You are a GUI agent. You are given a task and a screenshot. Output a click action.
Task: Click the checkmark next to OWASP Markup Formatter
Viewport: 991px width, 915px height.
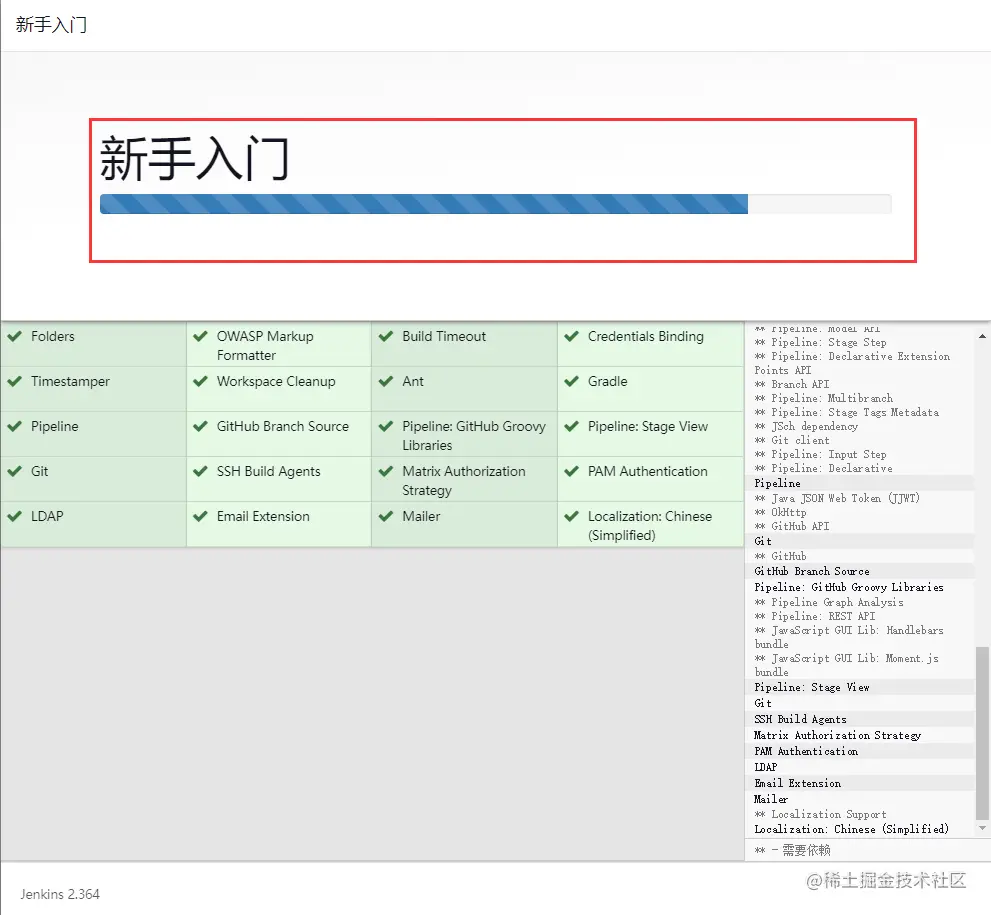click(200, 336)
